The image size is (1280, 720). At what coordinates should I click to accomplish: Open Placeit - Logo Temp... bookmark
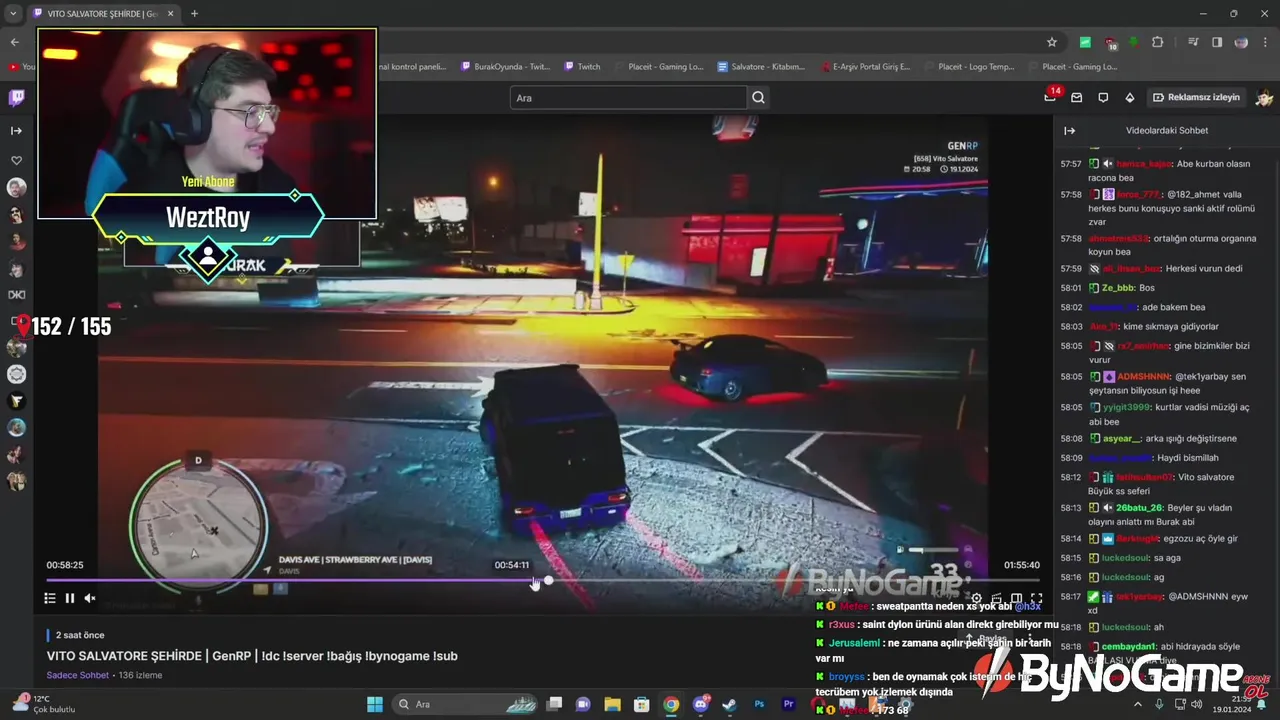[x=969, y=67]
